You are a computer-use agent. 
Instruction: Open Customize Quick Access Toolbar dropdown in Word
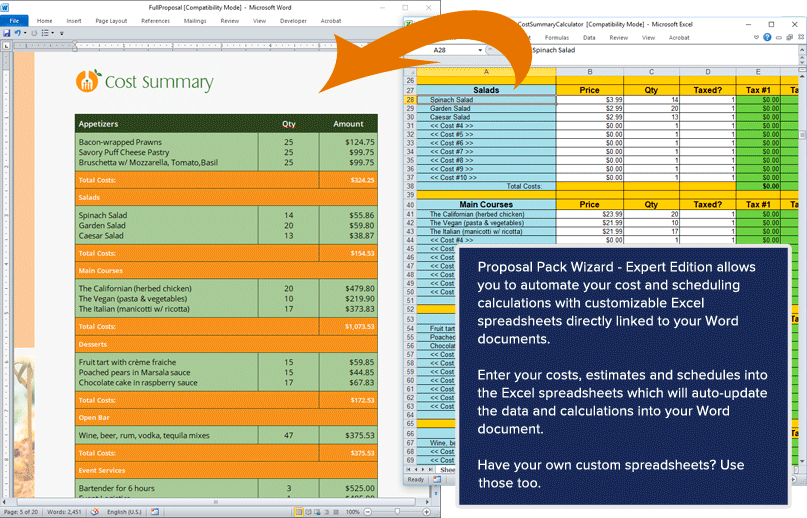62,33
